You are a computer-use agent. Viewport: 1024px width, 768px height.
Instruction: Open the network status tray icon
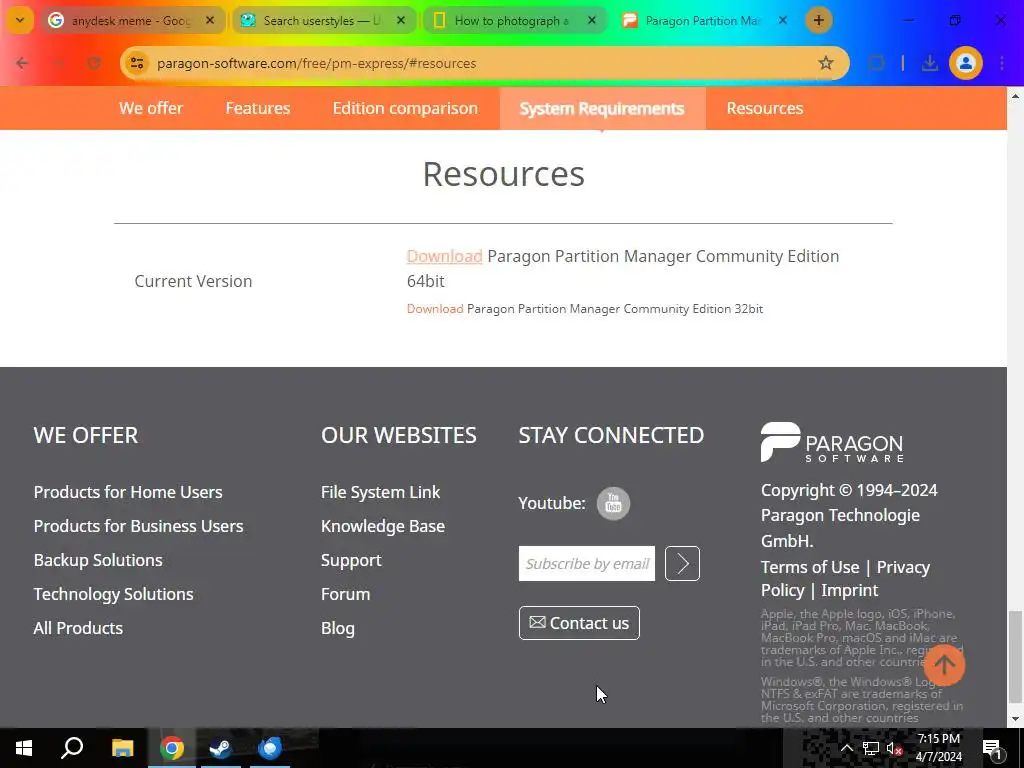[871, 748]
